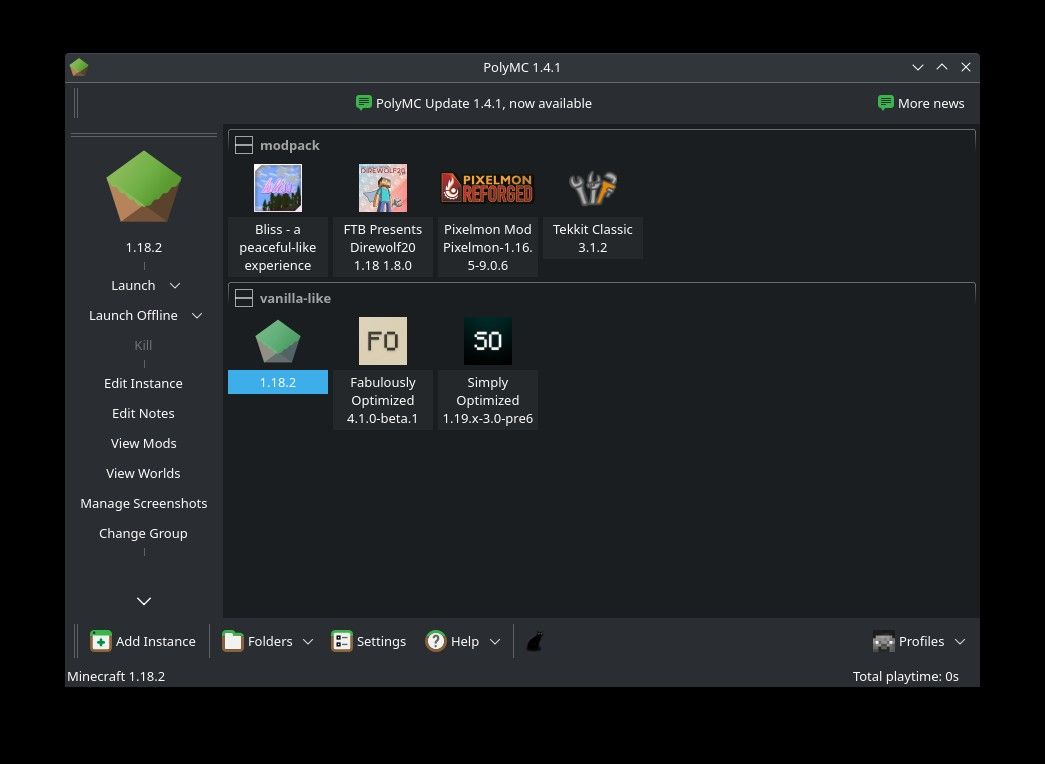Click the Folders folder icon
Screen dimensions: 1045x764
coord(233,641)
